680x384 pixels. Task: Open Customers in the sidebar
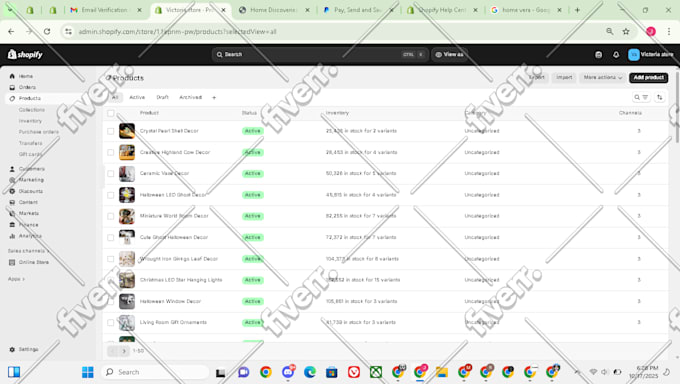[x=31, y=169]
